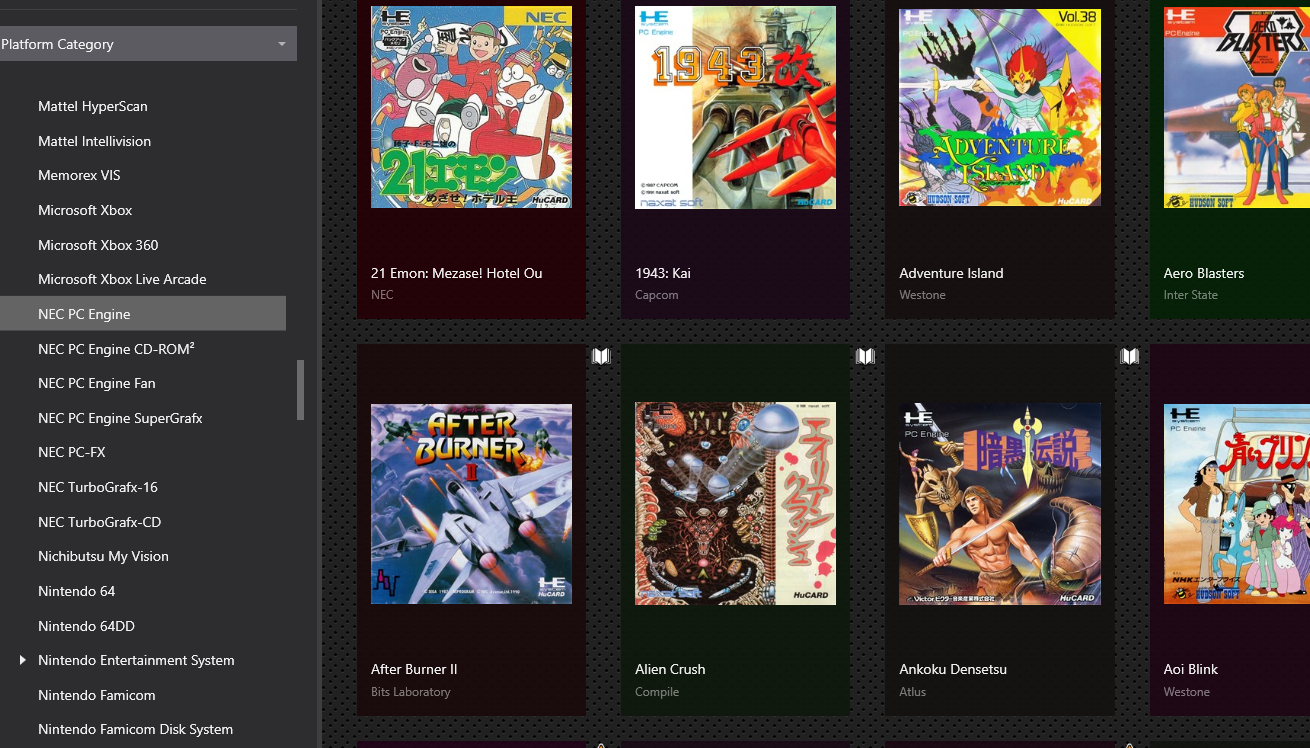The height and width of the screenshot is (748, 1310).
Task: Select NEC PC-FX platform
Action: 72,452
